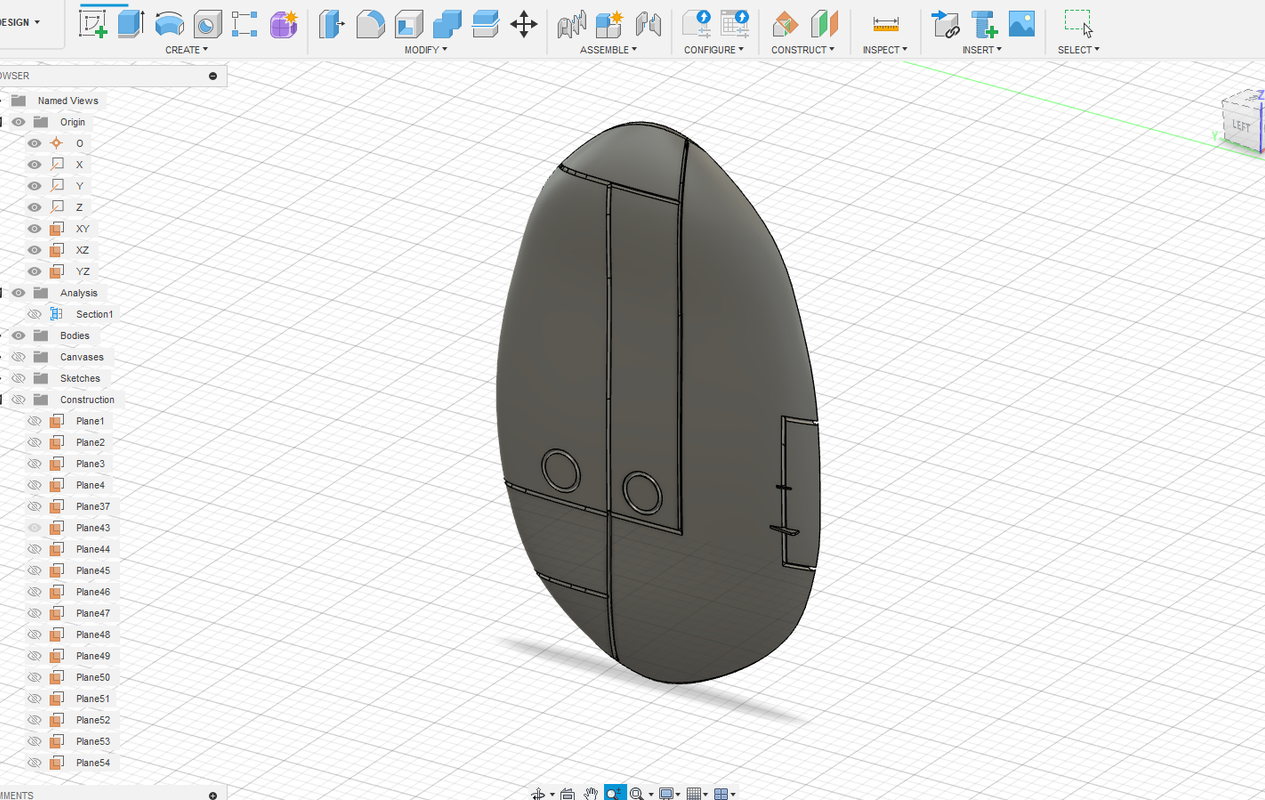Image resolution: width=1265 pixels, height=800 pixels.
Task: Select the Offset Plane tool
Action: 785,24
